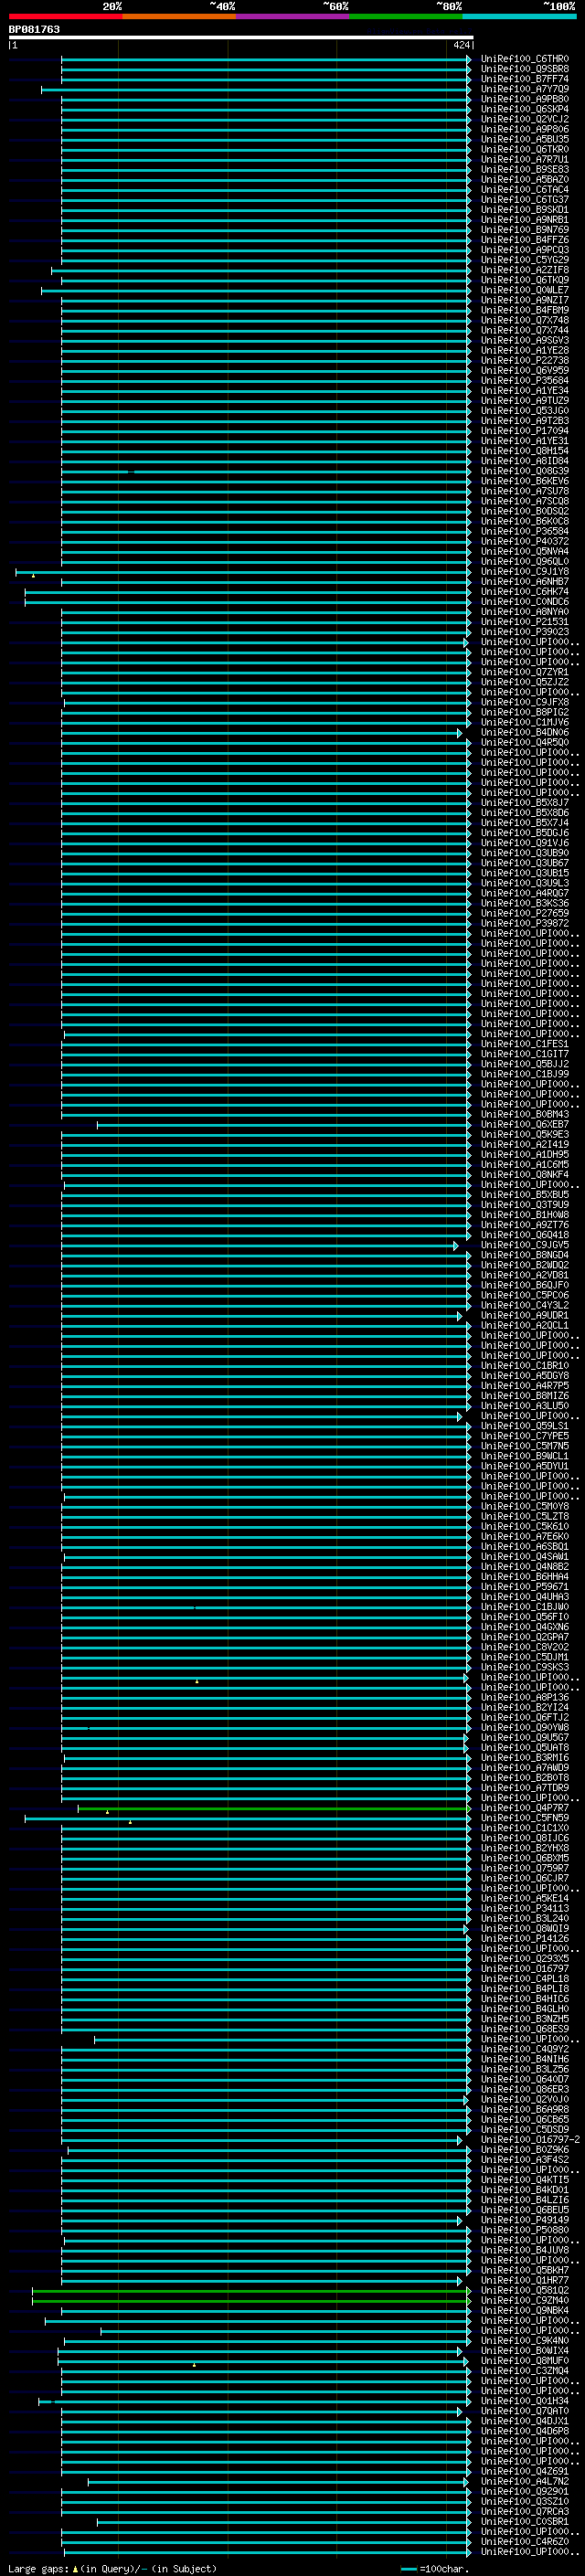Select UniRef100_O01H34 label
This screenshot has width=585, height=2576.
[524, 2400]
